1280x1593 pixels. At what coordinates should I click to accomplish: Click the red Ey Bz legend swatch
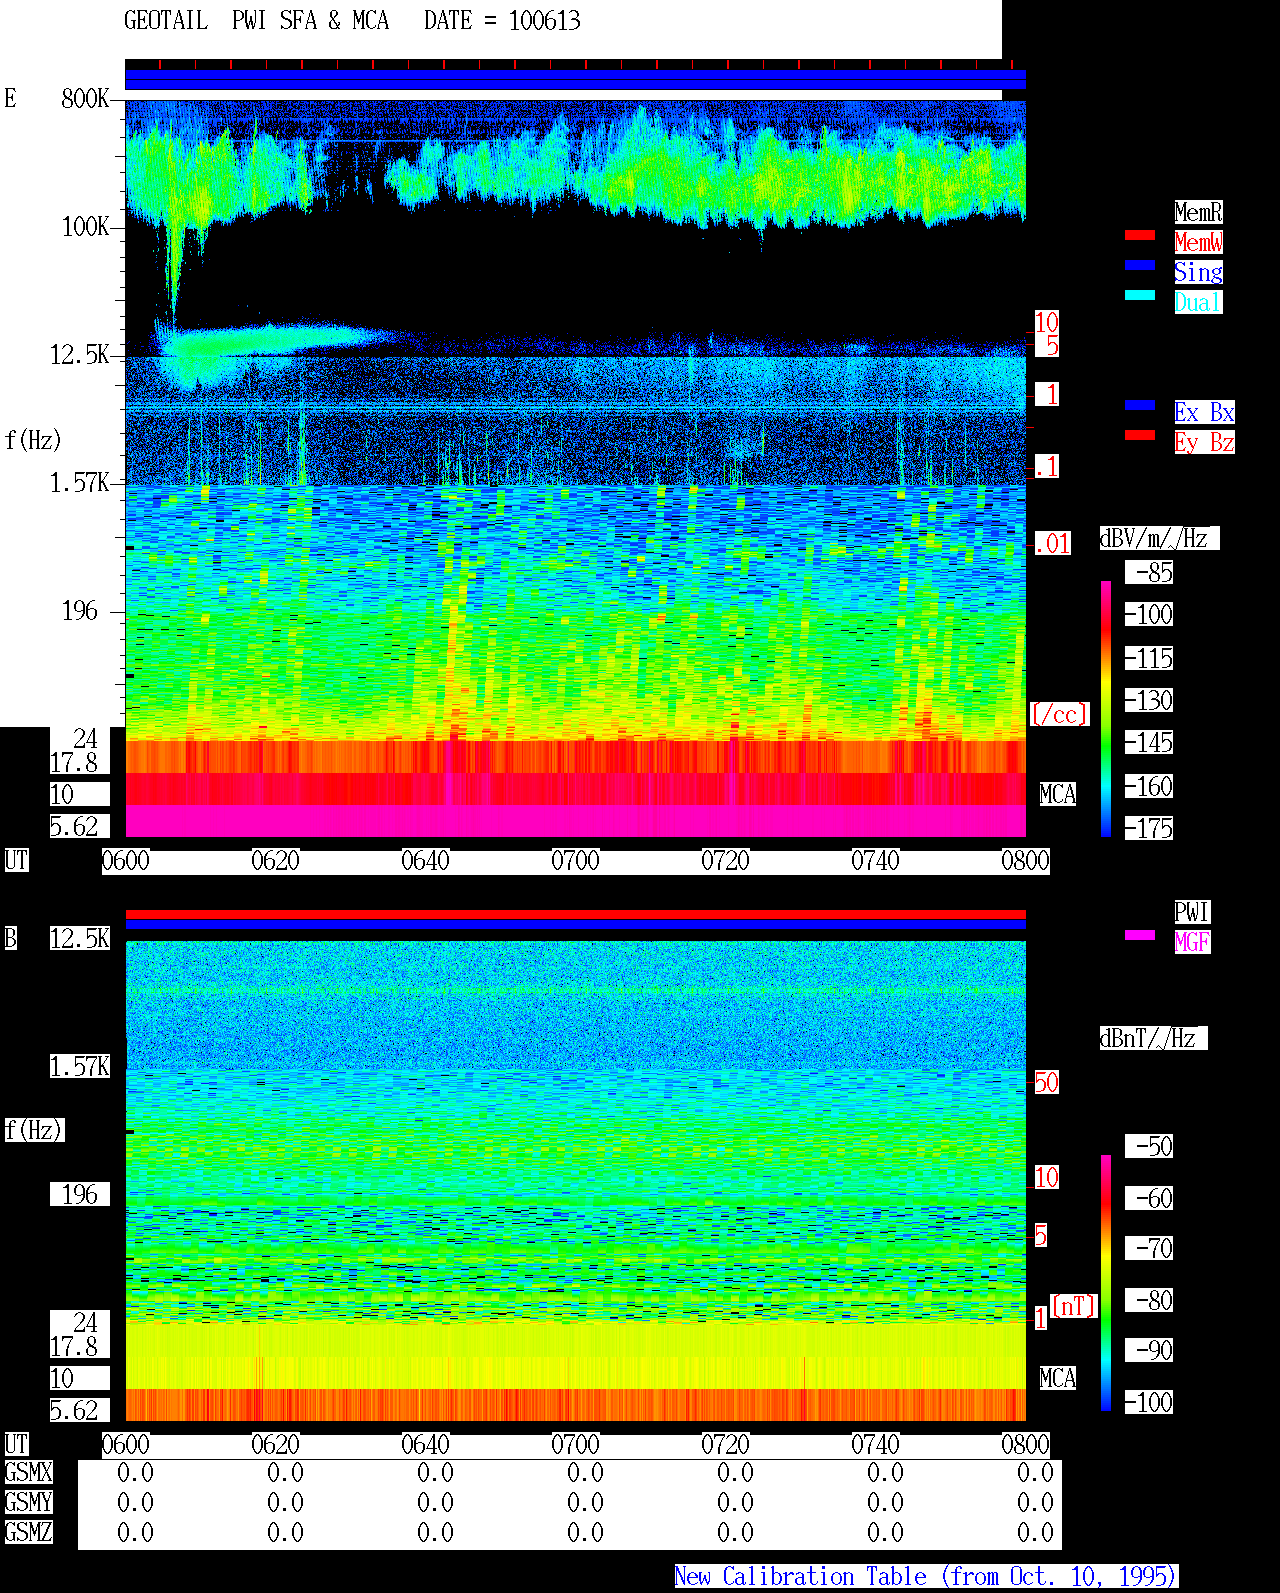(1140, 435)
